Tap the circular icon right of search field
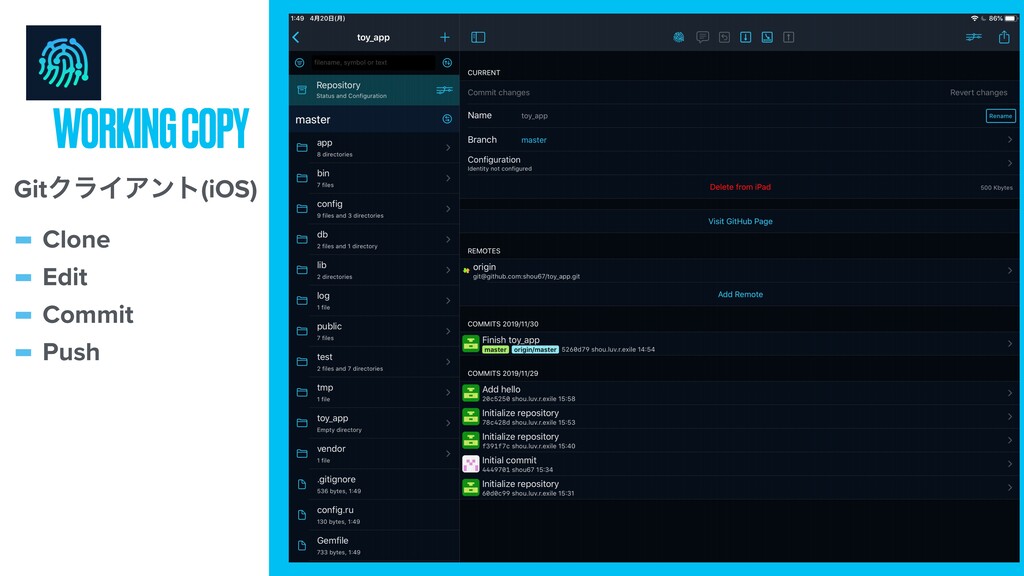 click(447, 63)
